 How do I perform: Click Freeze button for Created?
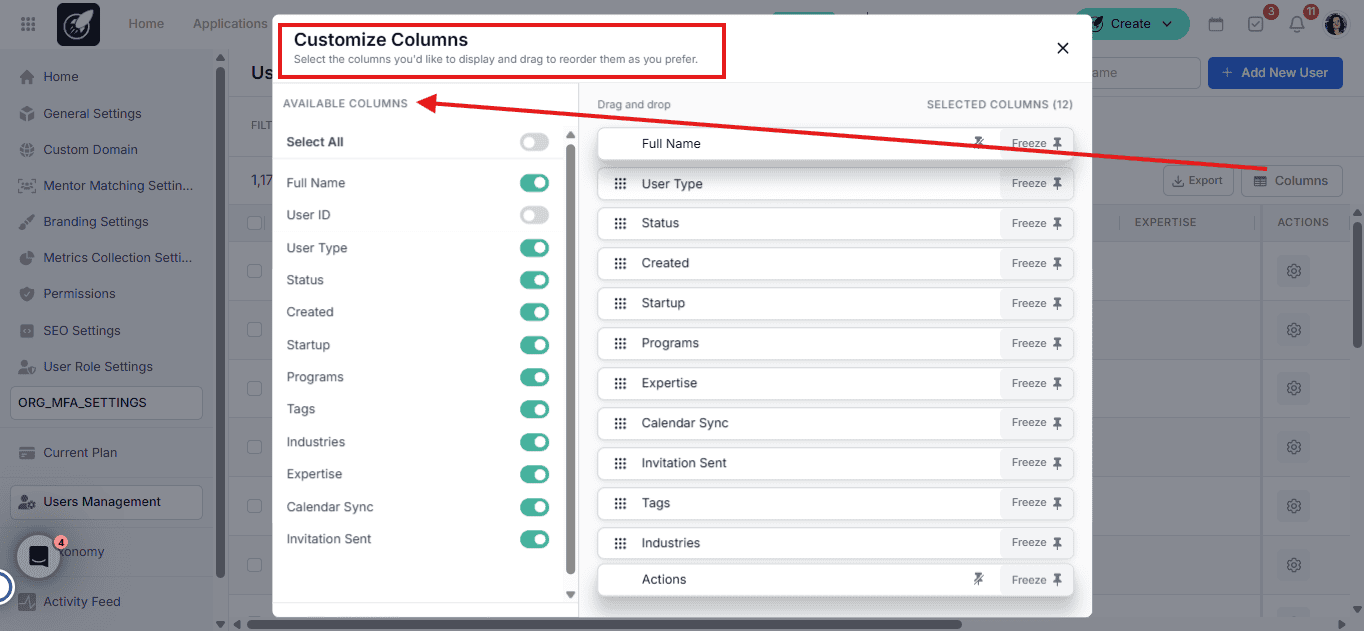[x=1037, y=264]
